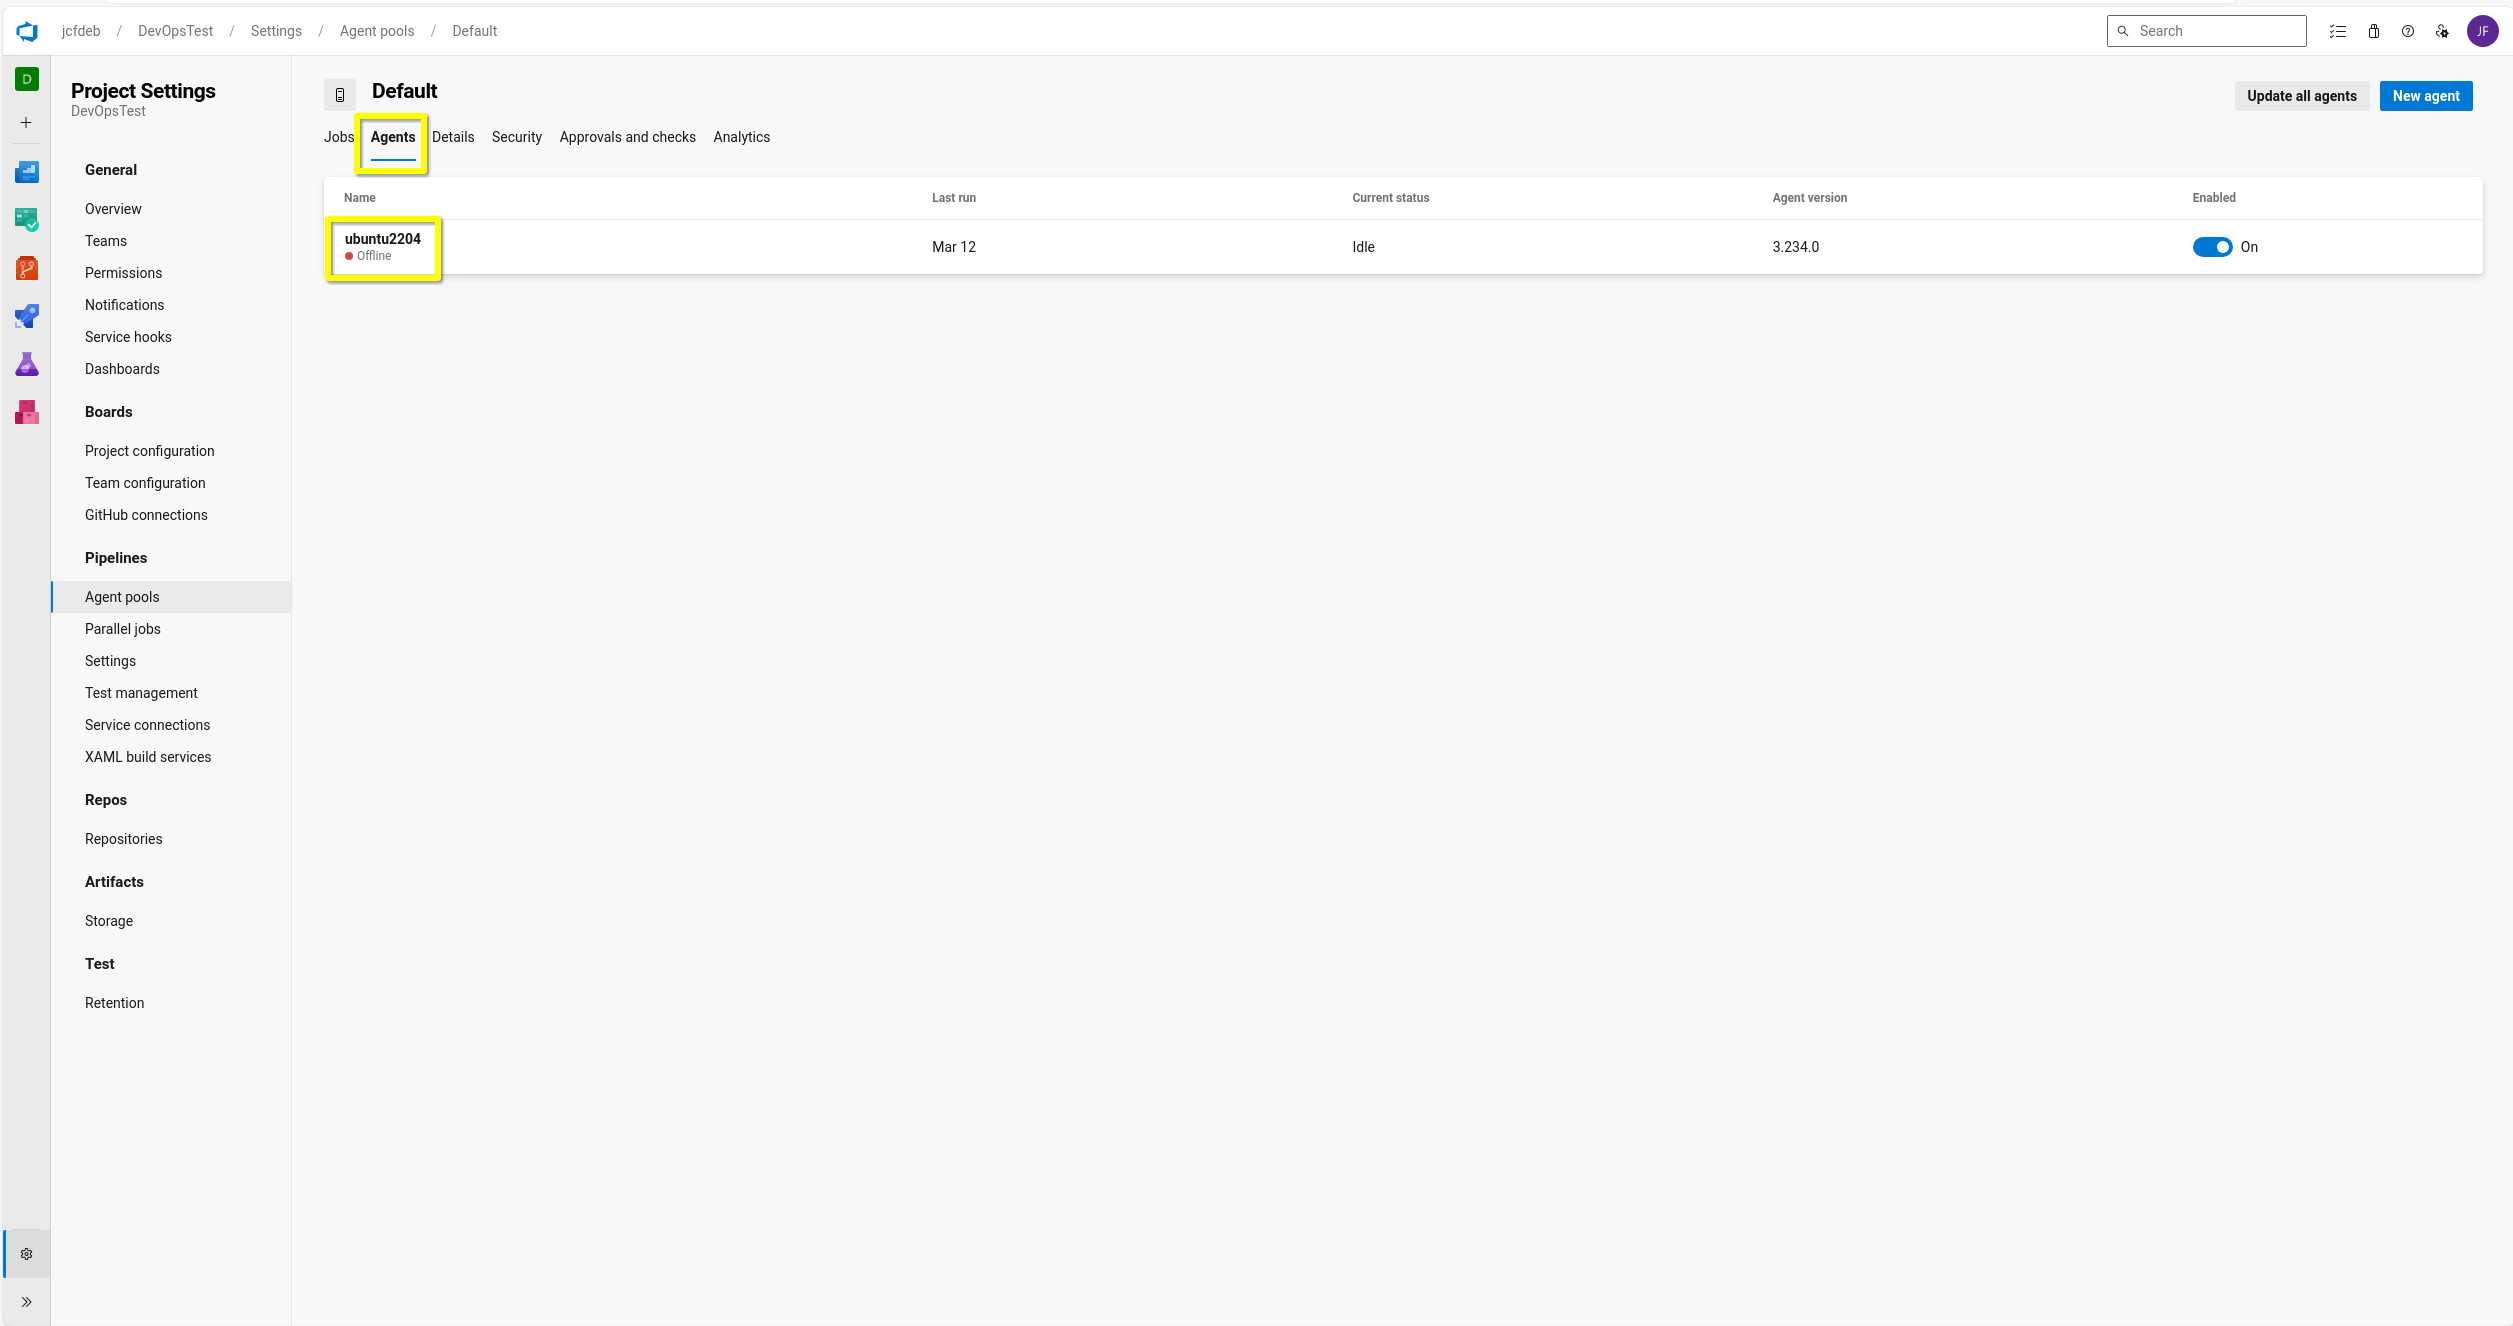Click the Jobs tab
Viewport: 2513px width, 1326px height.
(x=339, y=136)
